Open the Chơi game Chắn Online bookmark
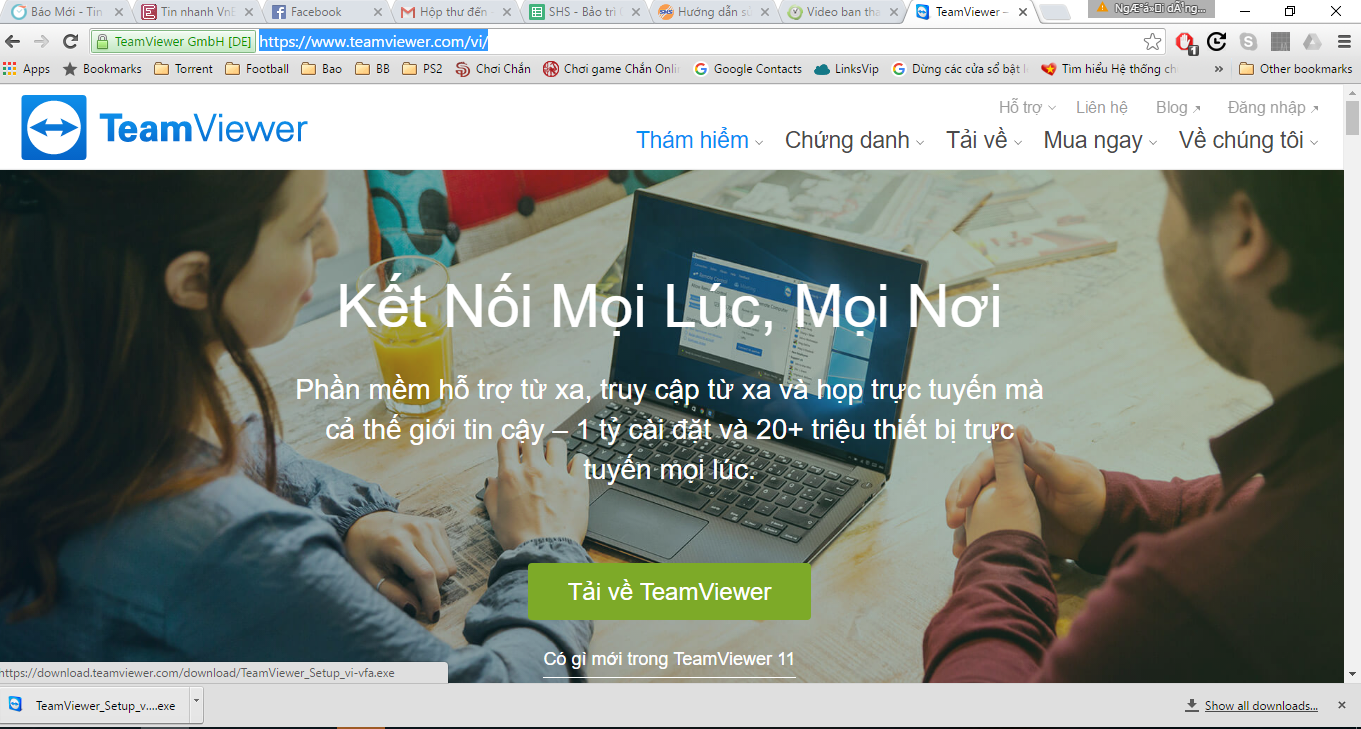The height and width of the screenshot is (729, 1361). pyautogui.click(x=611, y=69)
